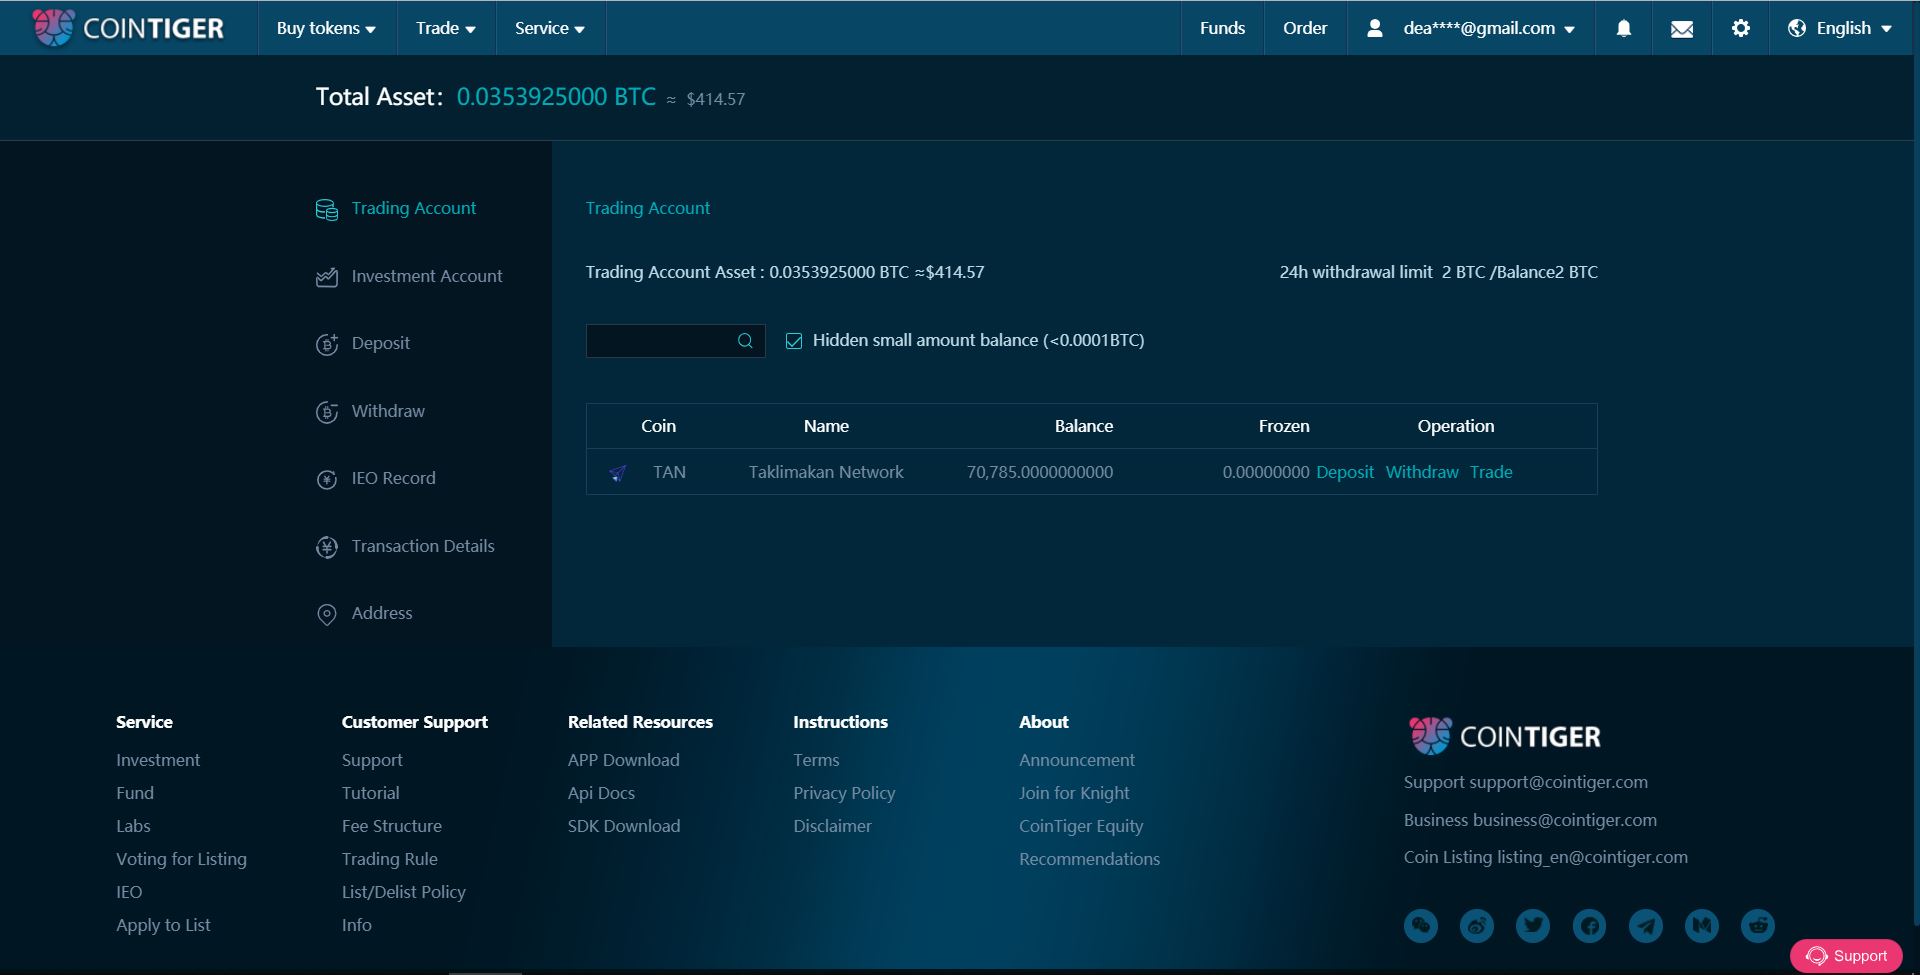1920x975 pixels.
Task: Click the TAN coin paper-plane icon
Action: point(618,473)
